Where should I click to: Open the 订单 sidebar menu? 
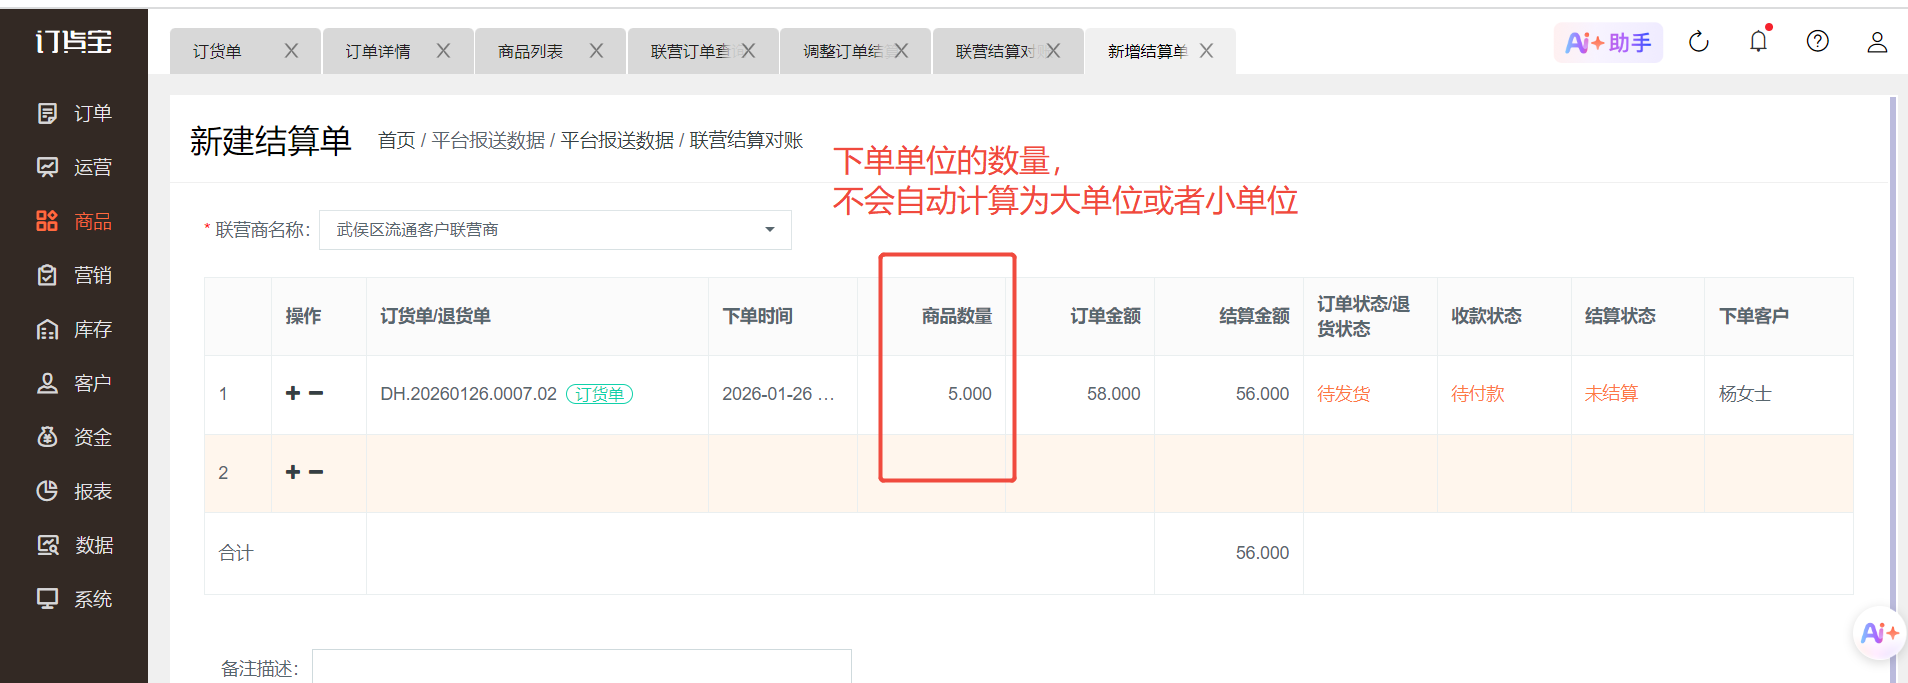74,113
